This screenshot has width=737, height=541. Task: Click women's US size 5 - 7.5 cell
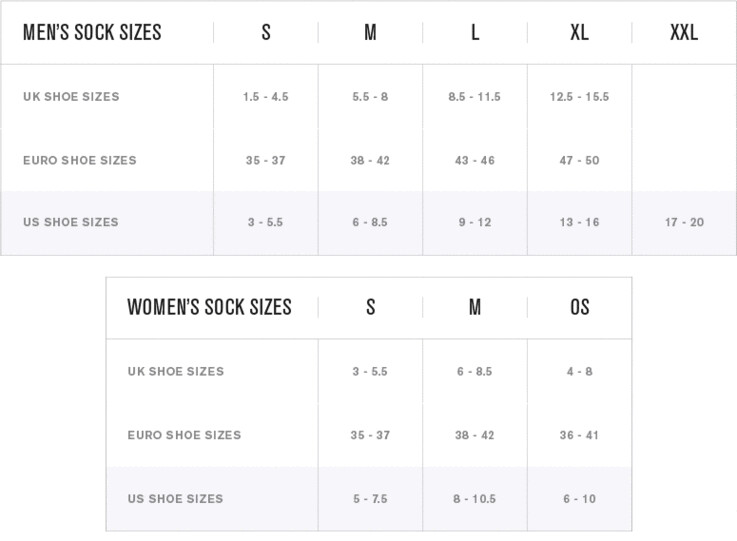[370, 499]
